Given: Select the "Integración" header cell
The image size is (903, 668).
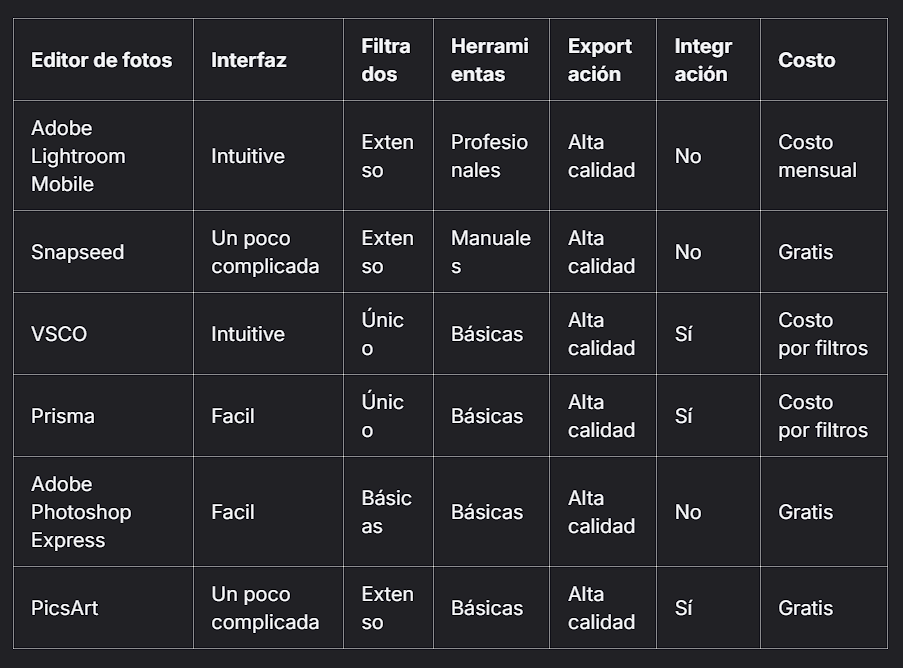Looking at the screenshot, I should [x=703, y=60].
